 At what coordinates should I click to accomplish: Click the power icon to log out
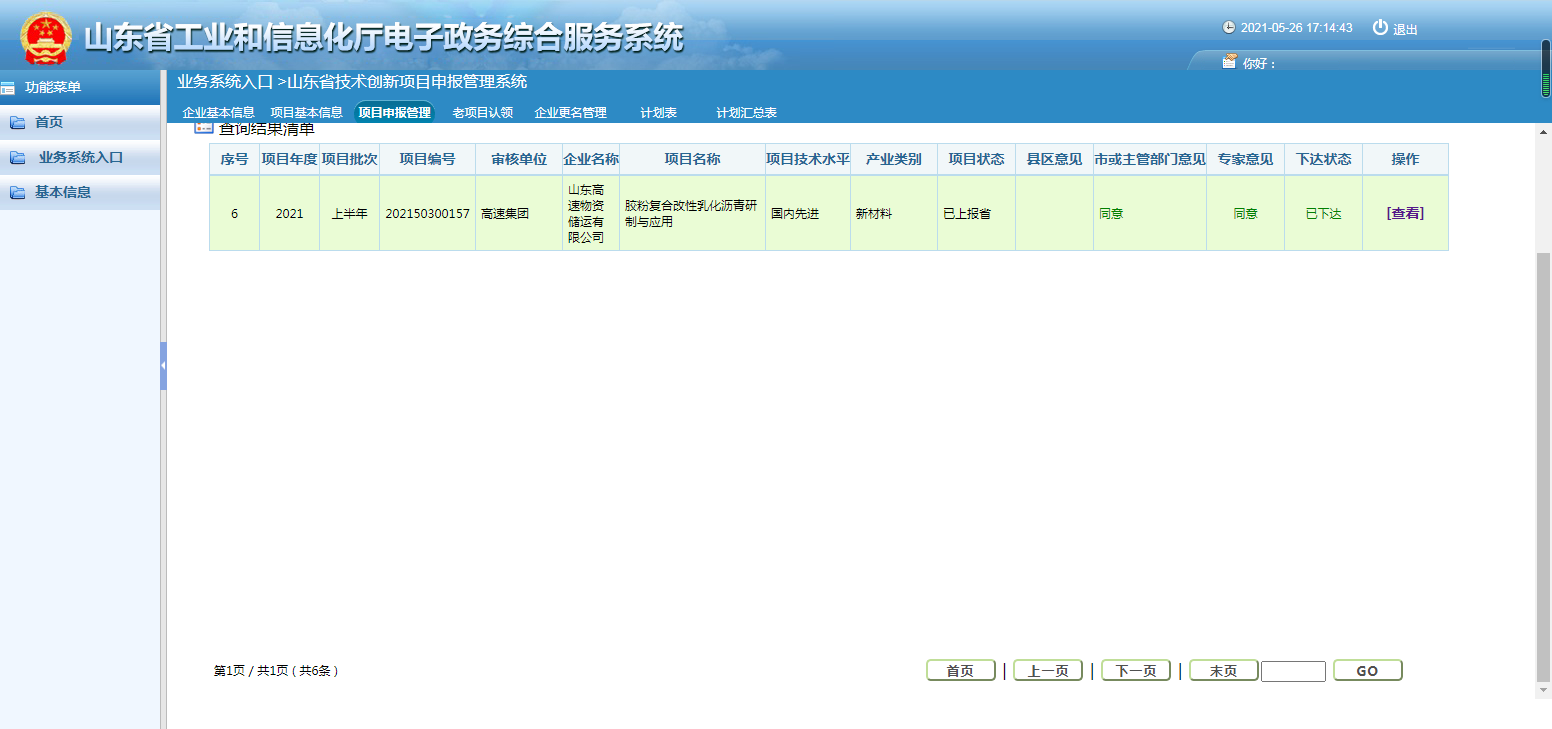(1380, 28)
